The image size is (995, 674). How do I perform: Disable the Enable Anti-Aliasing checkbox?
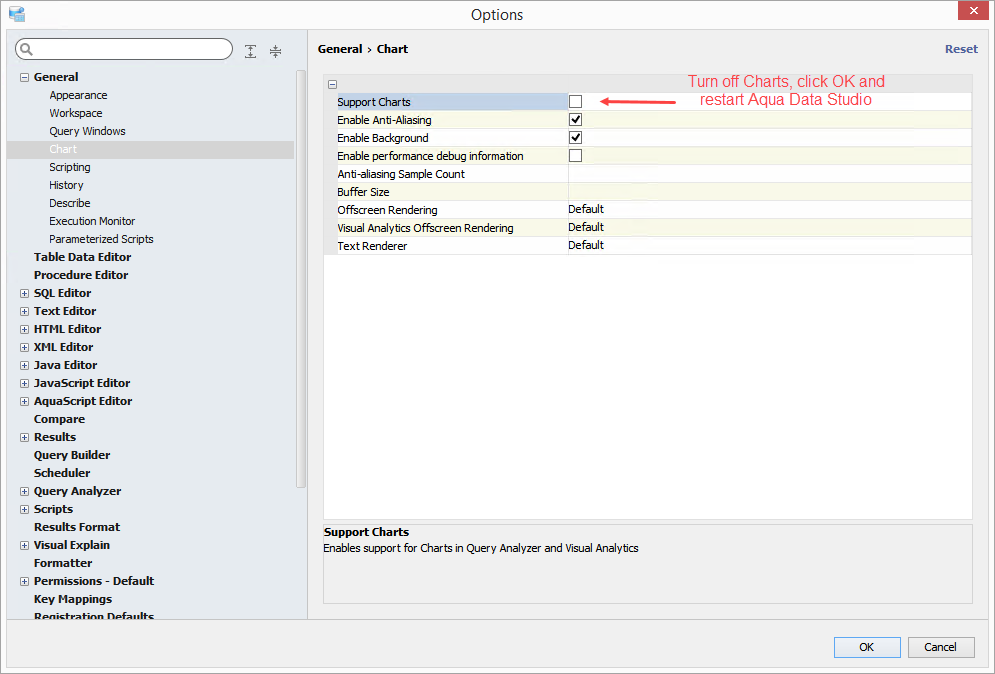pos(575,120)
